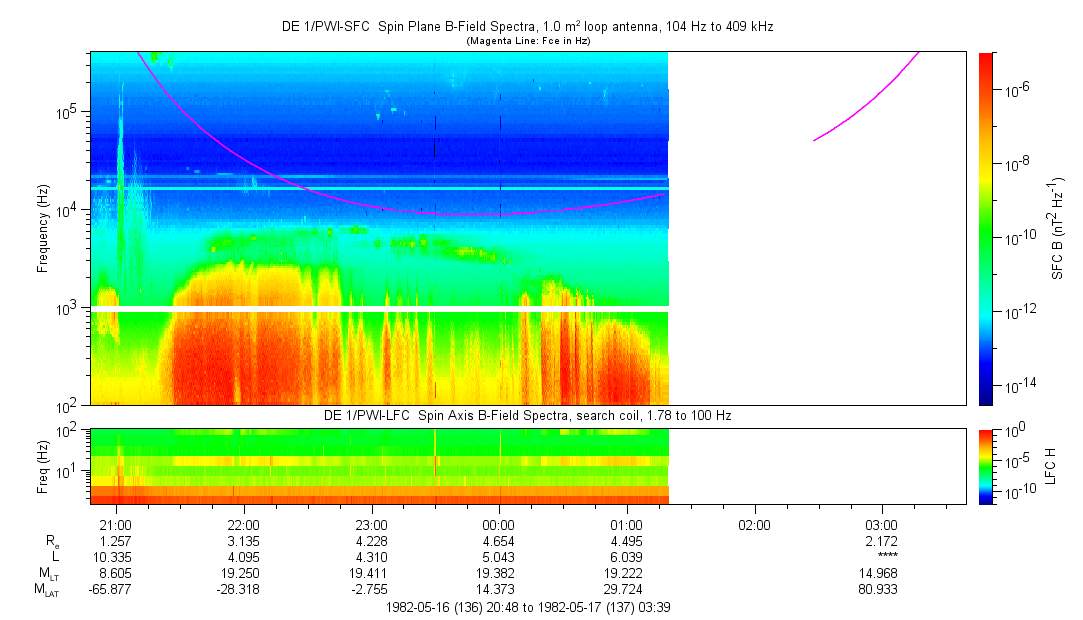Click the L value 10.335

[117, 556]
